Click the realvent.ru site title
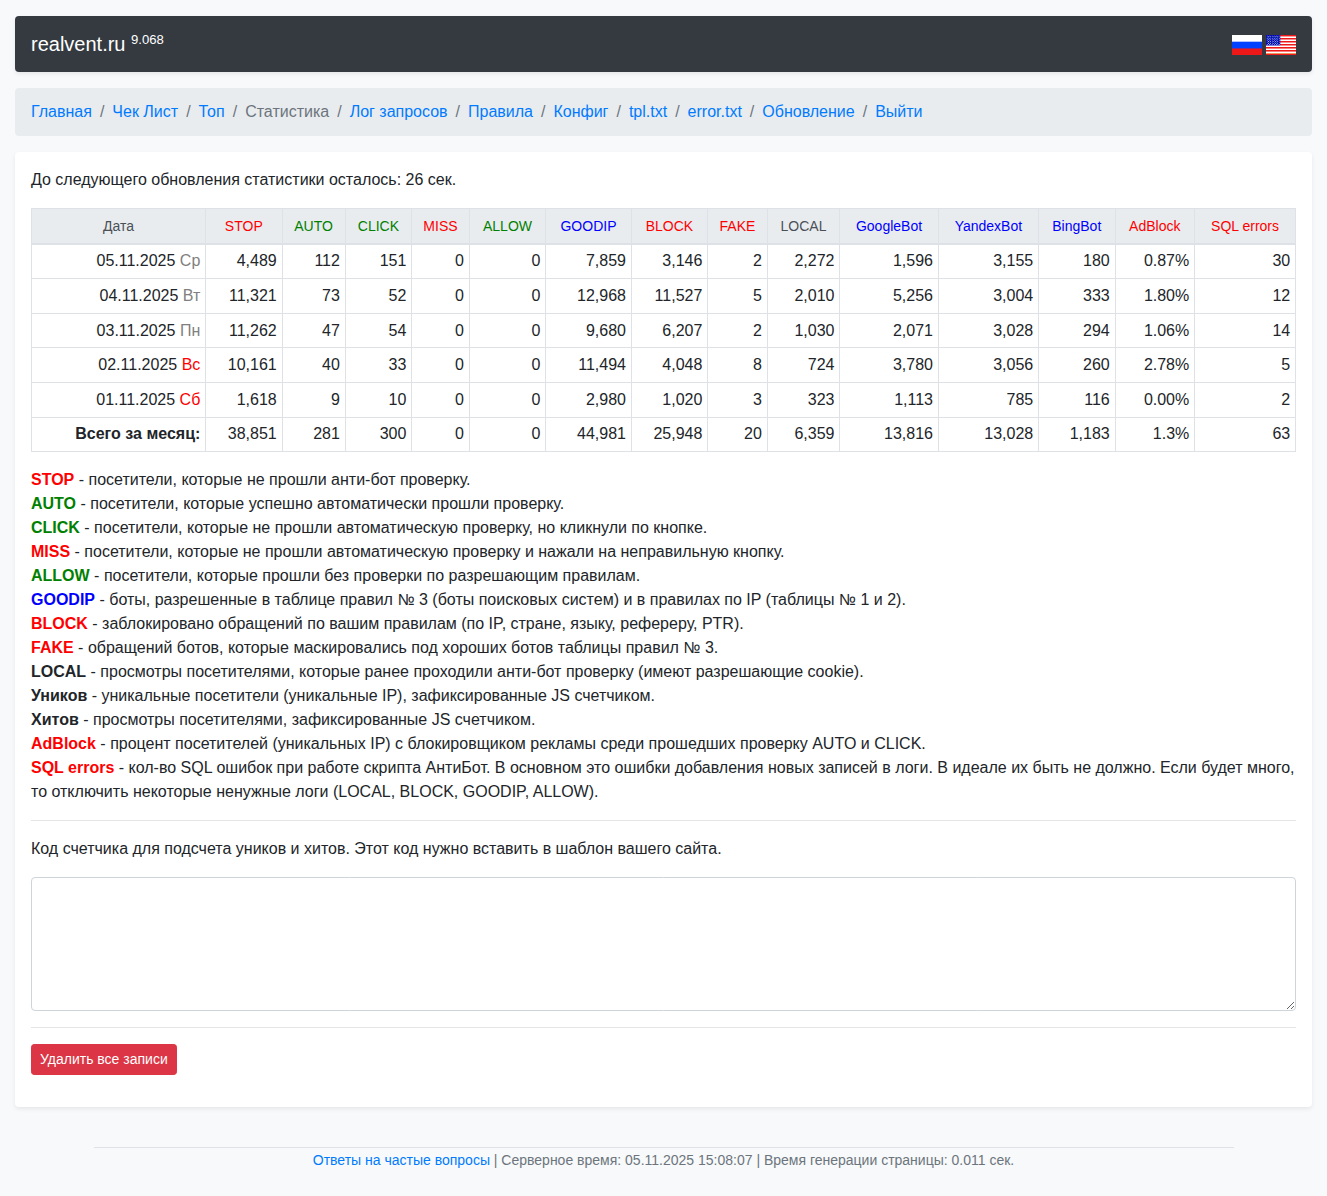The height and width of the screenshot is (1196, 1327). pos(78,44)
